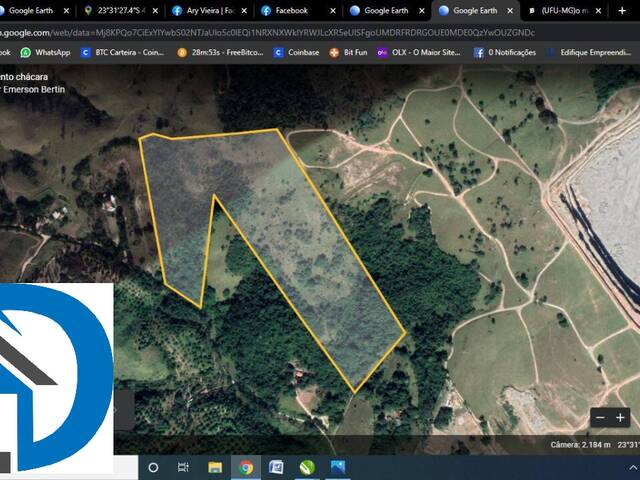Switch to the Ary Vieira Facebook tab

click(x=210, y=11)
